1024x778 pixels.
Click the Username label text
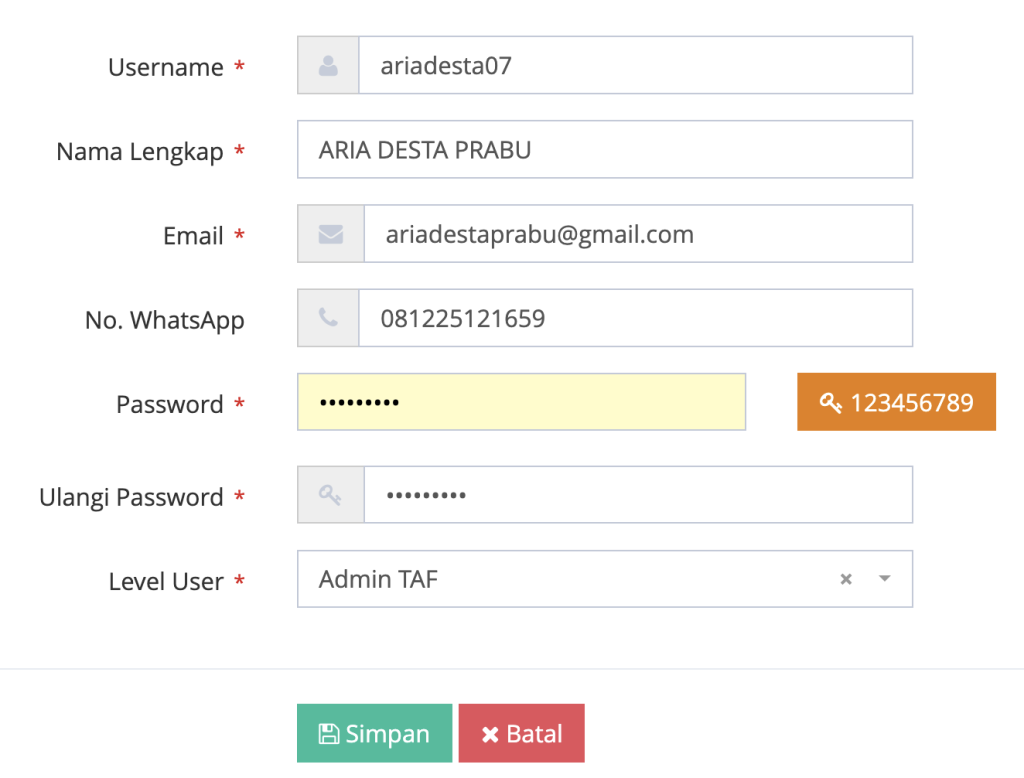[166, 67]
